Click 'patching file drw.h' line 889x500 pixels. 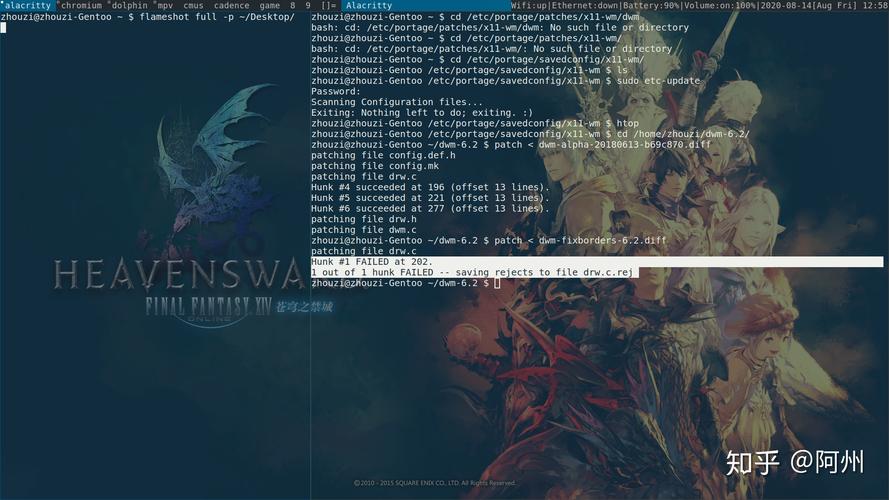(x=363, y=219)
